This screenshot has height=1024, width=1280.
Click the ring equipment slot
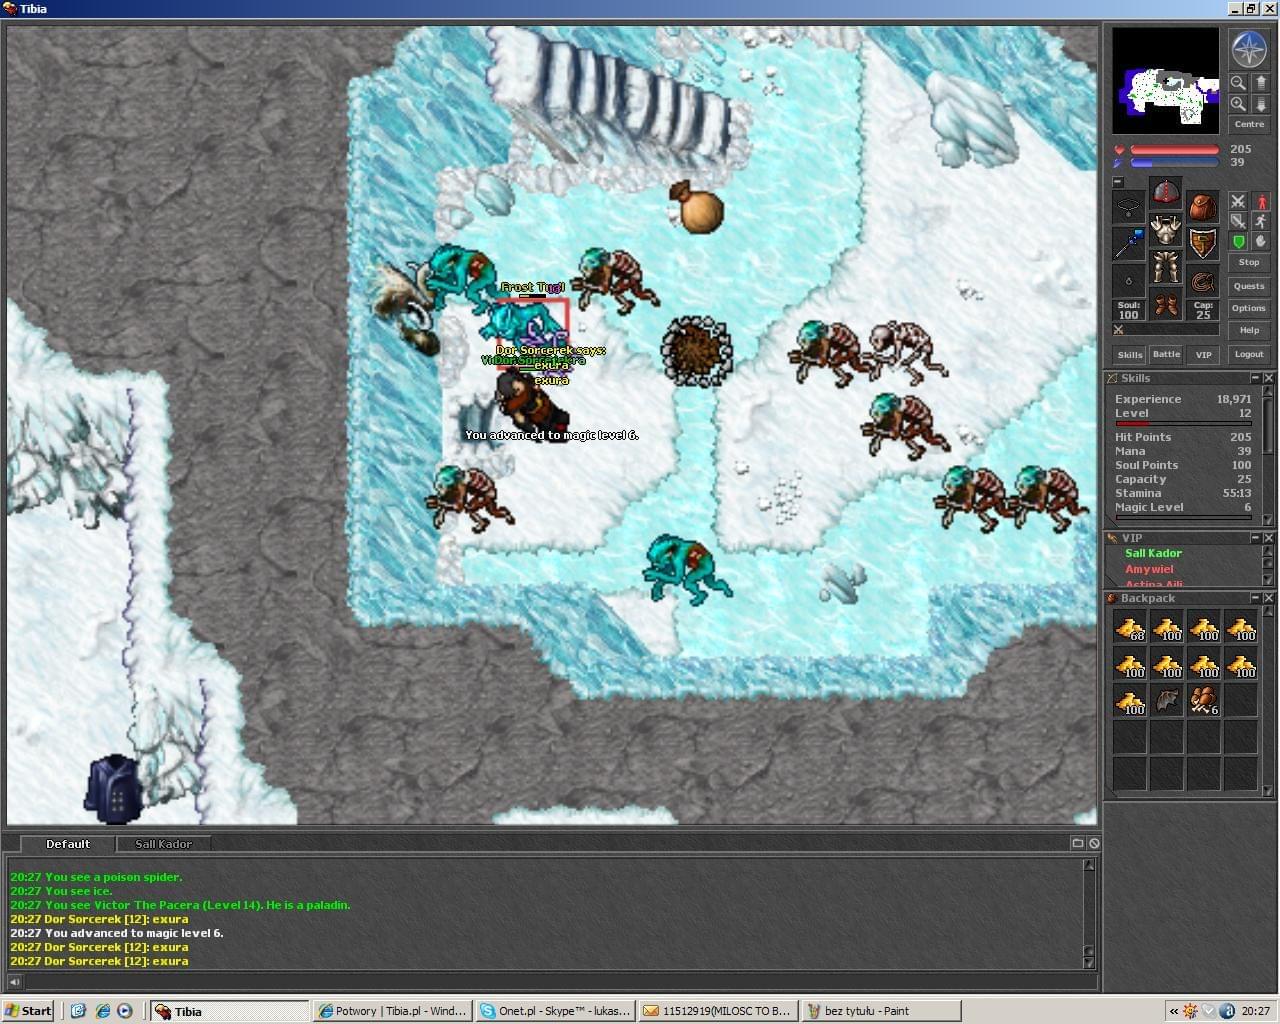click(x=1129, y=281)
